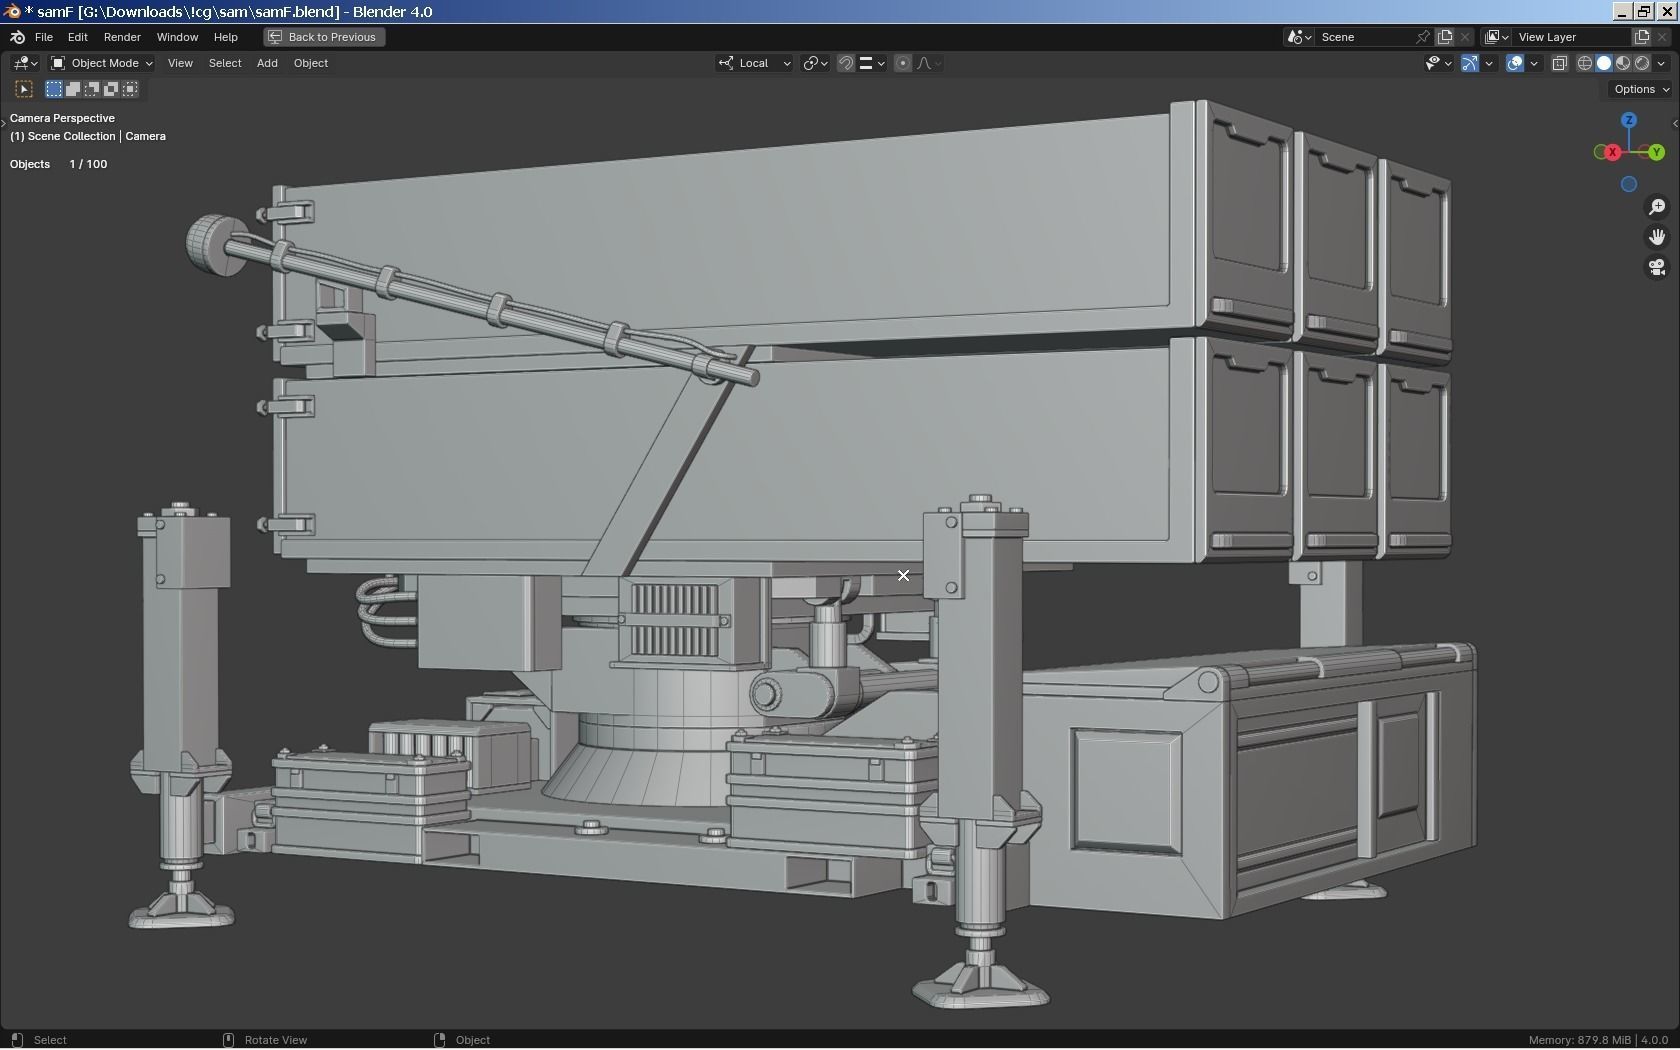
Task: Open the proportional editing falloff dropdown
Action: [929, 63]
